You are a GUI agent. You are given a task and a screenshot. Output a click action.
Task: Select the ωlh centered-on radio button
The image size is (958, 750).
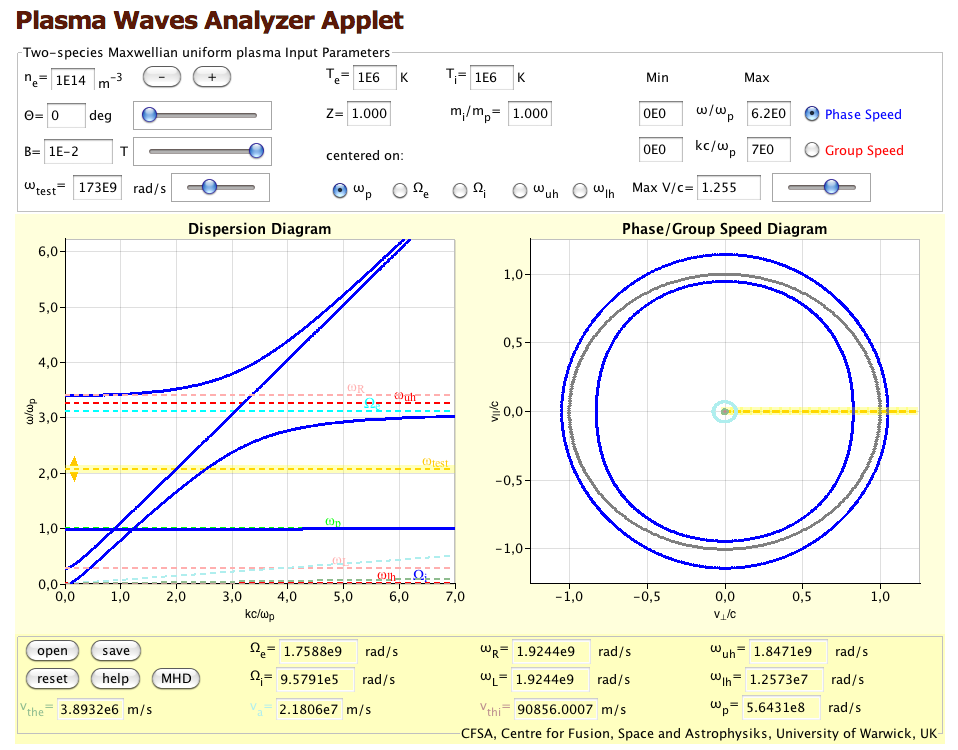coord(580,189)
